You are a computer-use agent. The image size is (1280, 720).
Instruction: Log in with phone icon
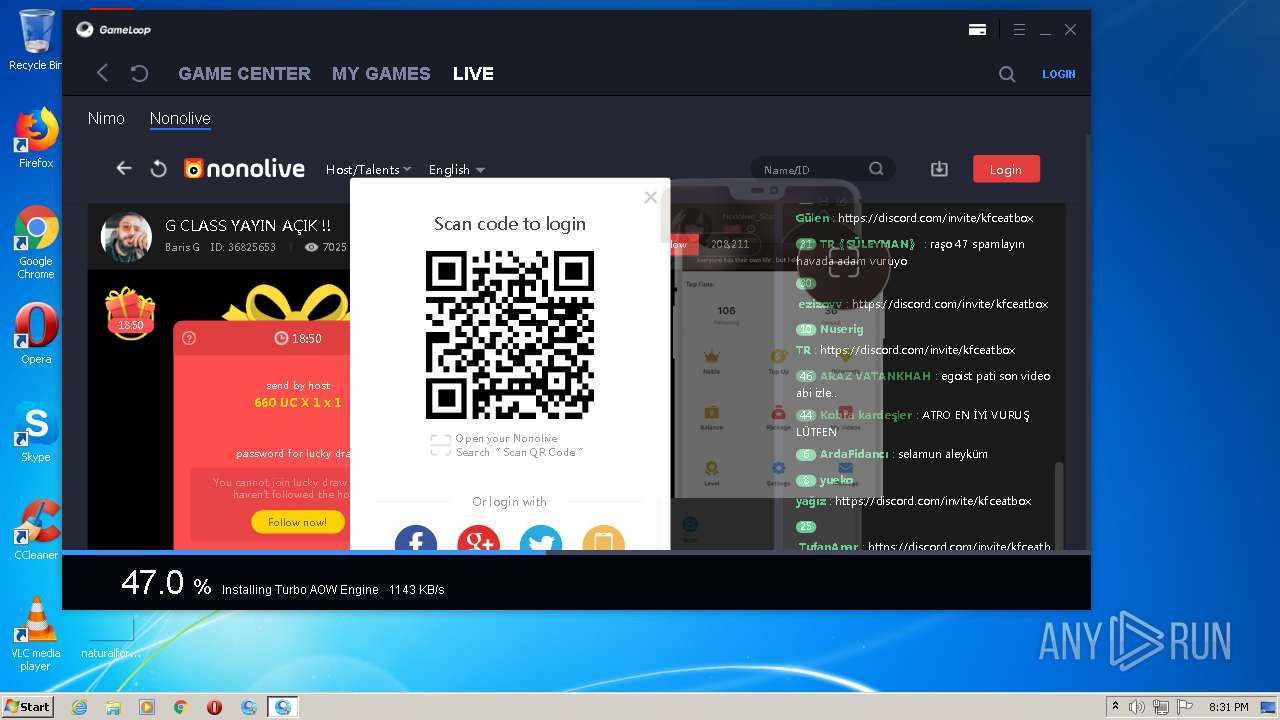tap(603, 539)
